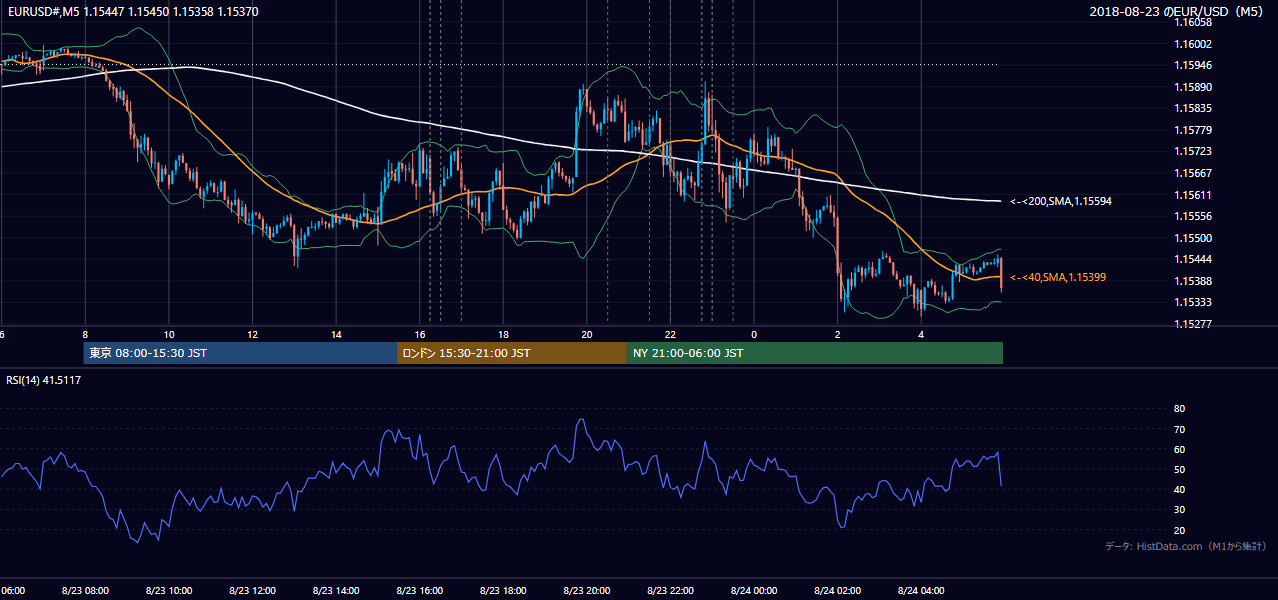
Task: Click the 200 SMA 1.15594 label
Action: point(1061,201)
